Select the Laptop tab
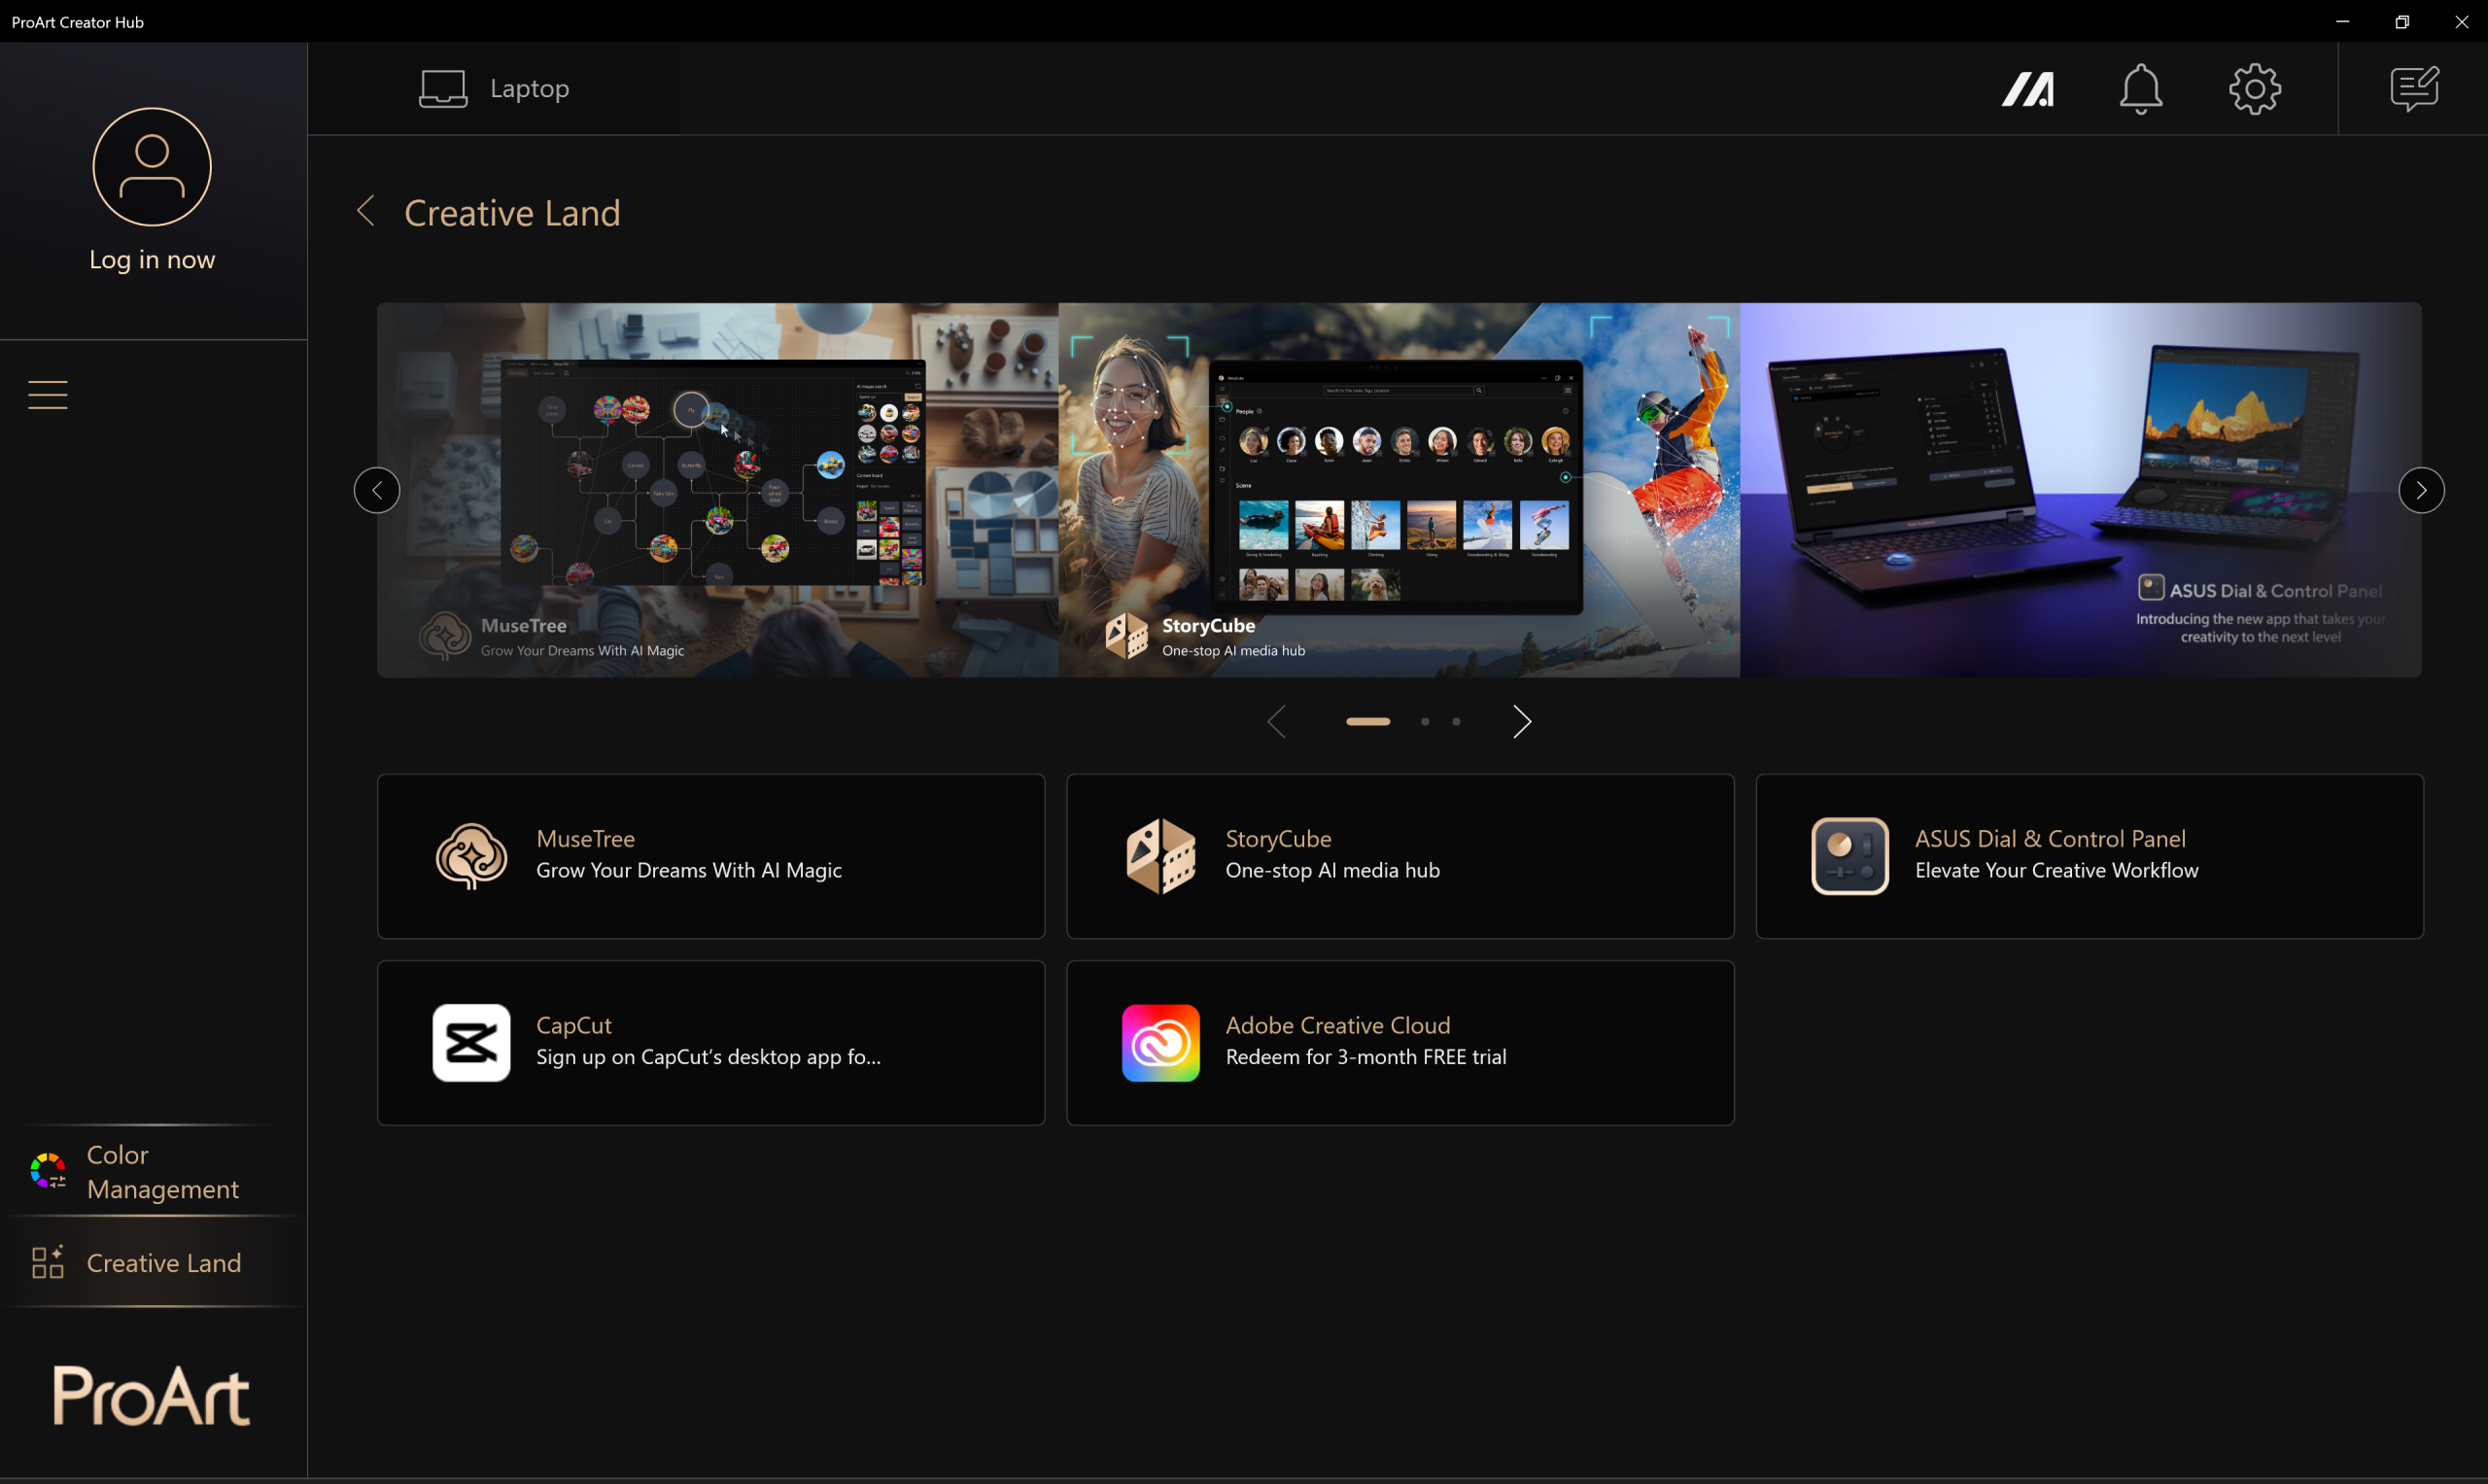Screen dimensions: 2488x1484 [494, 88]
